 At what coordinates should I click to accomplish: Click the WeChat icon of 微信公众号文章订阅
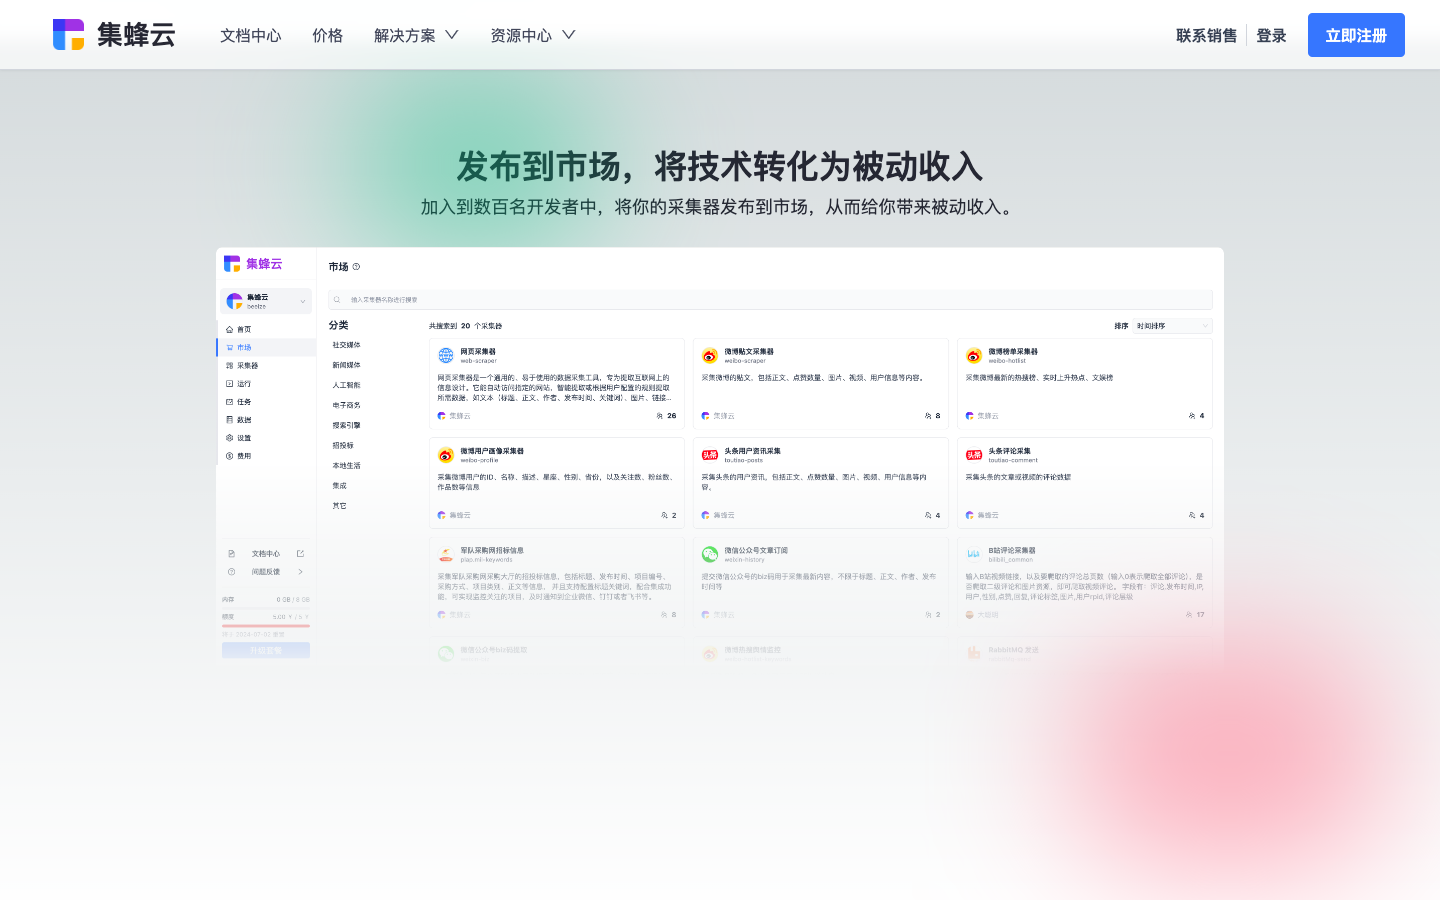pyautogui.click(x=710, y=554)
